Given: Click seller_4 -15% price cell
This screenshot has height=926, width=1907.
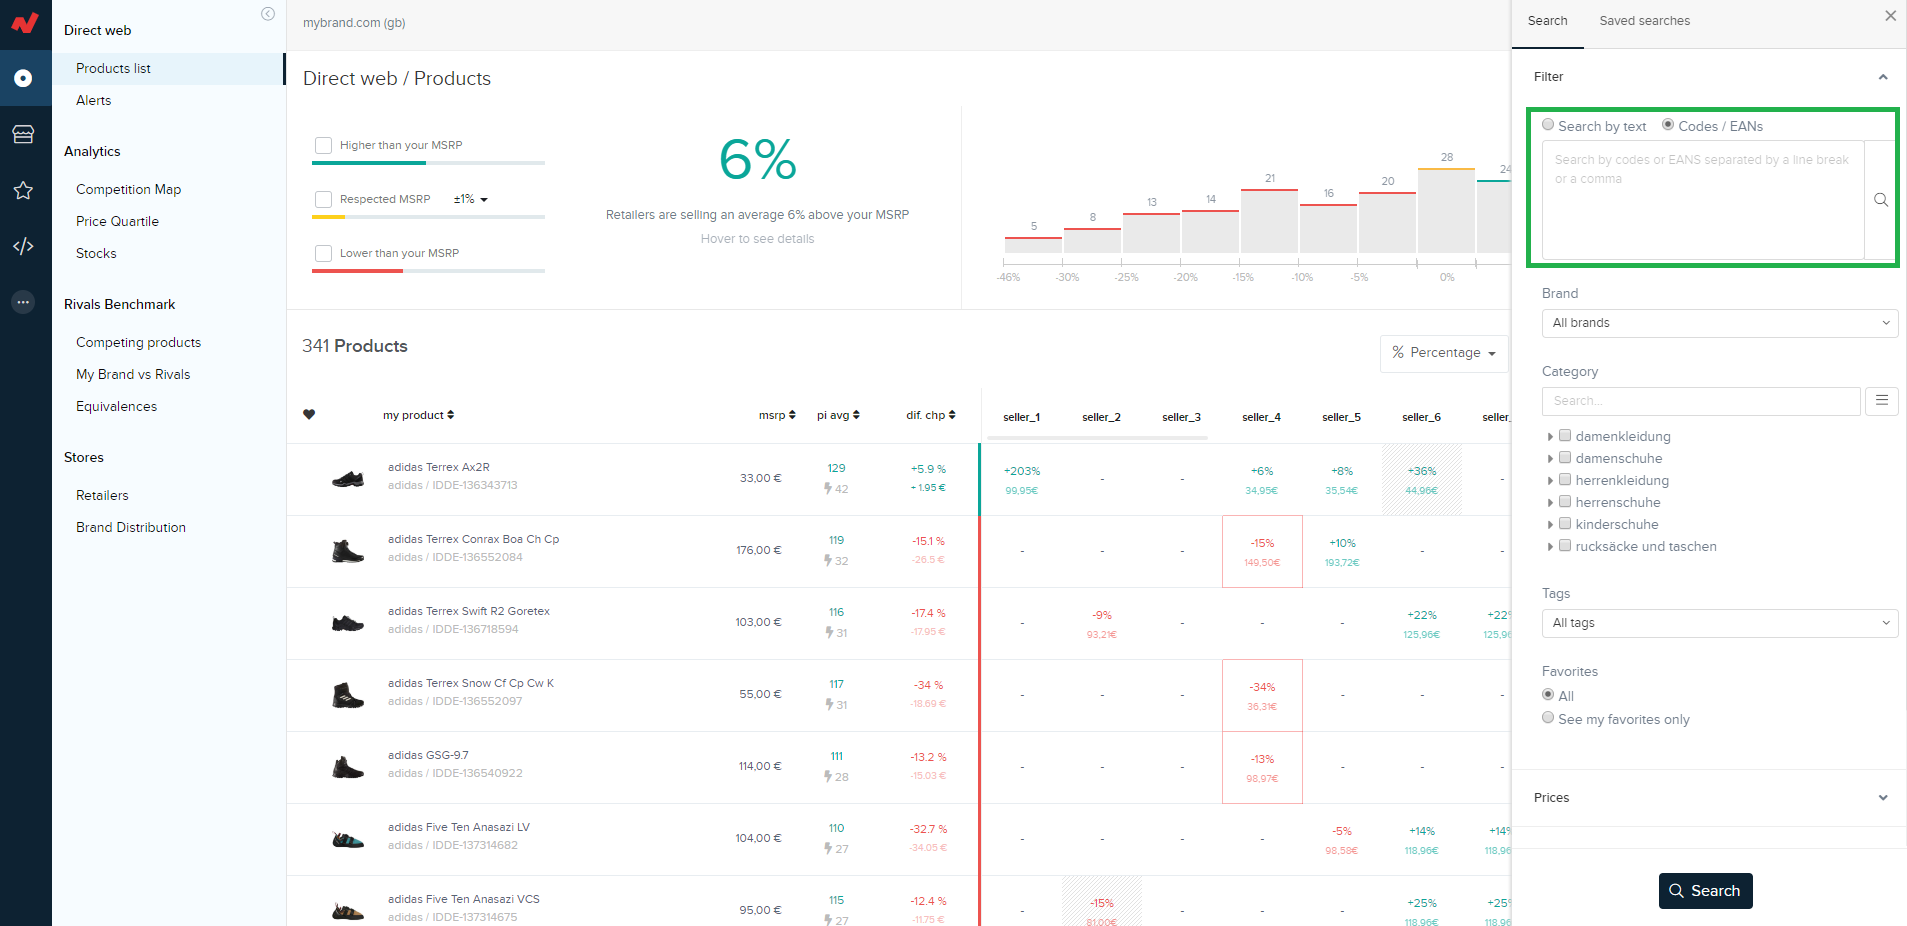Looking at the screenshot, I should coord(1262,552).
